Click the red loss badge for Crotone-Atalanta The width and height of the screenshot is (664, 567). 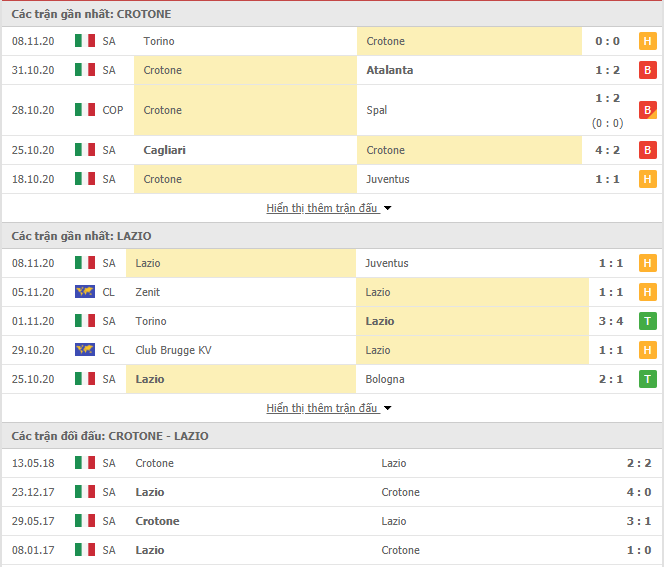pos(647,70)
